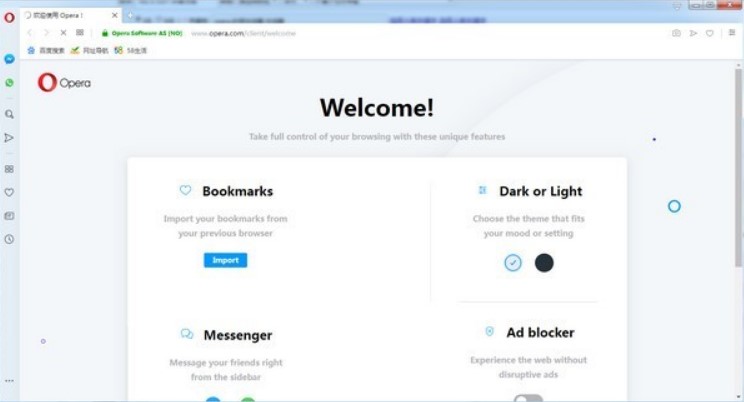Click the Ad blocker heading
744x402 pixels.
click(540, 333)
